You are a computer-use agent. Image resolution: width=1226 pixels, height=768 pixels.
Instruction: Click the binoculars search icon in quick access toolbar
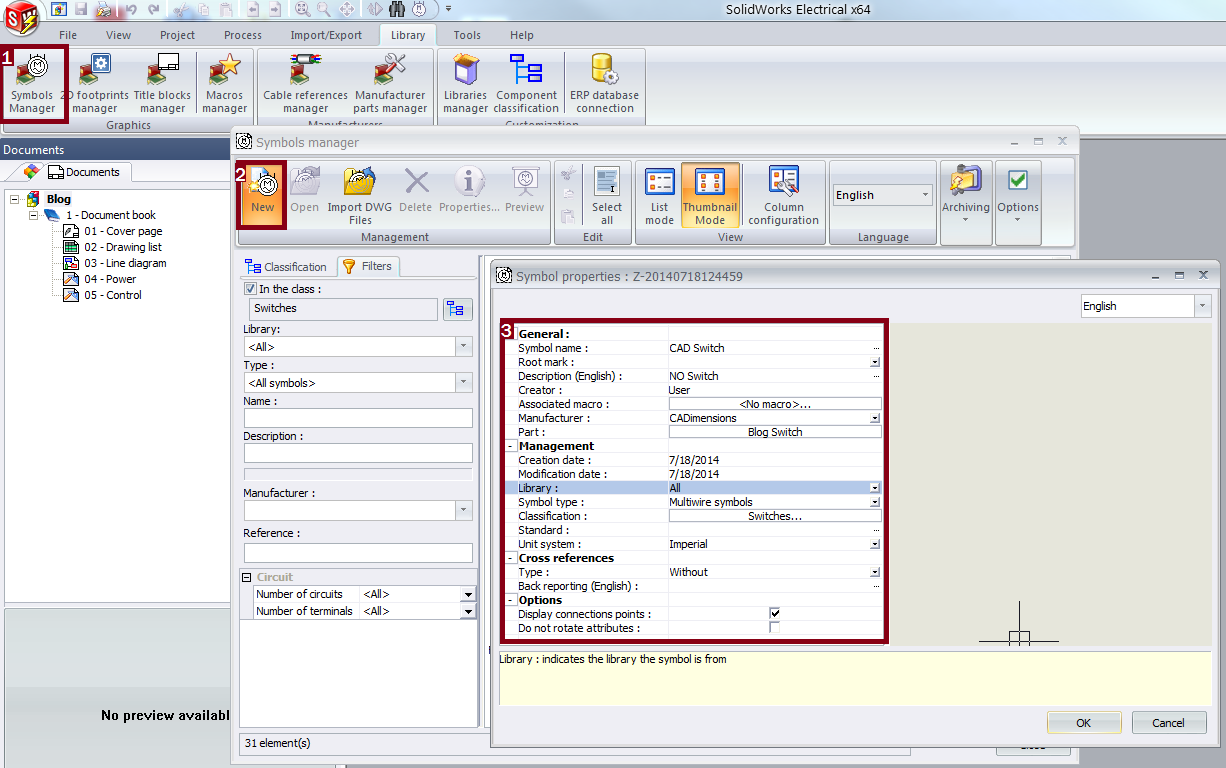pos(395,9)
